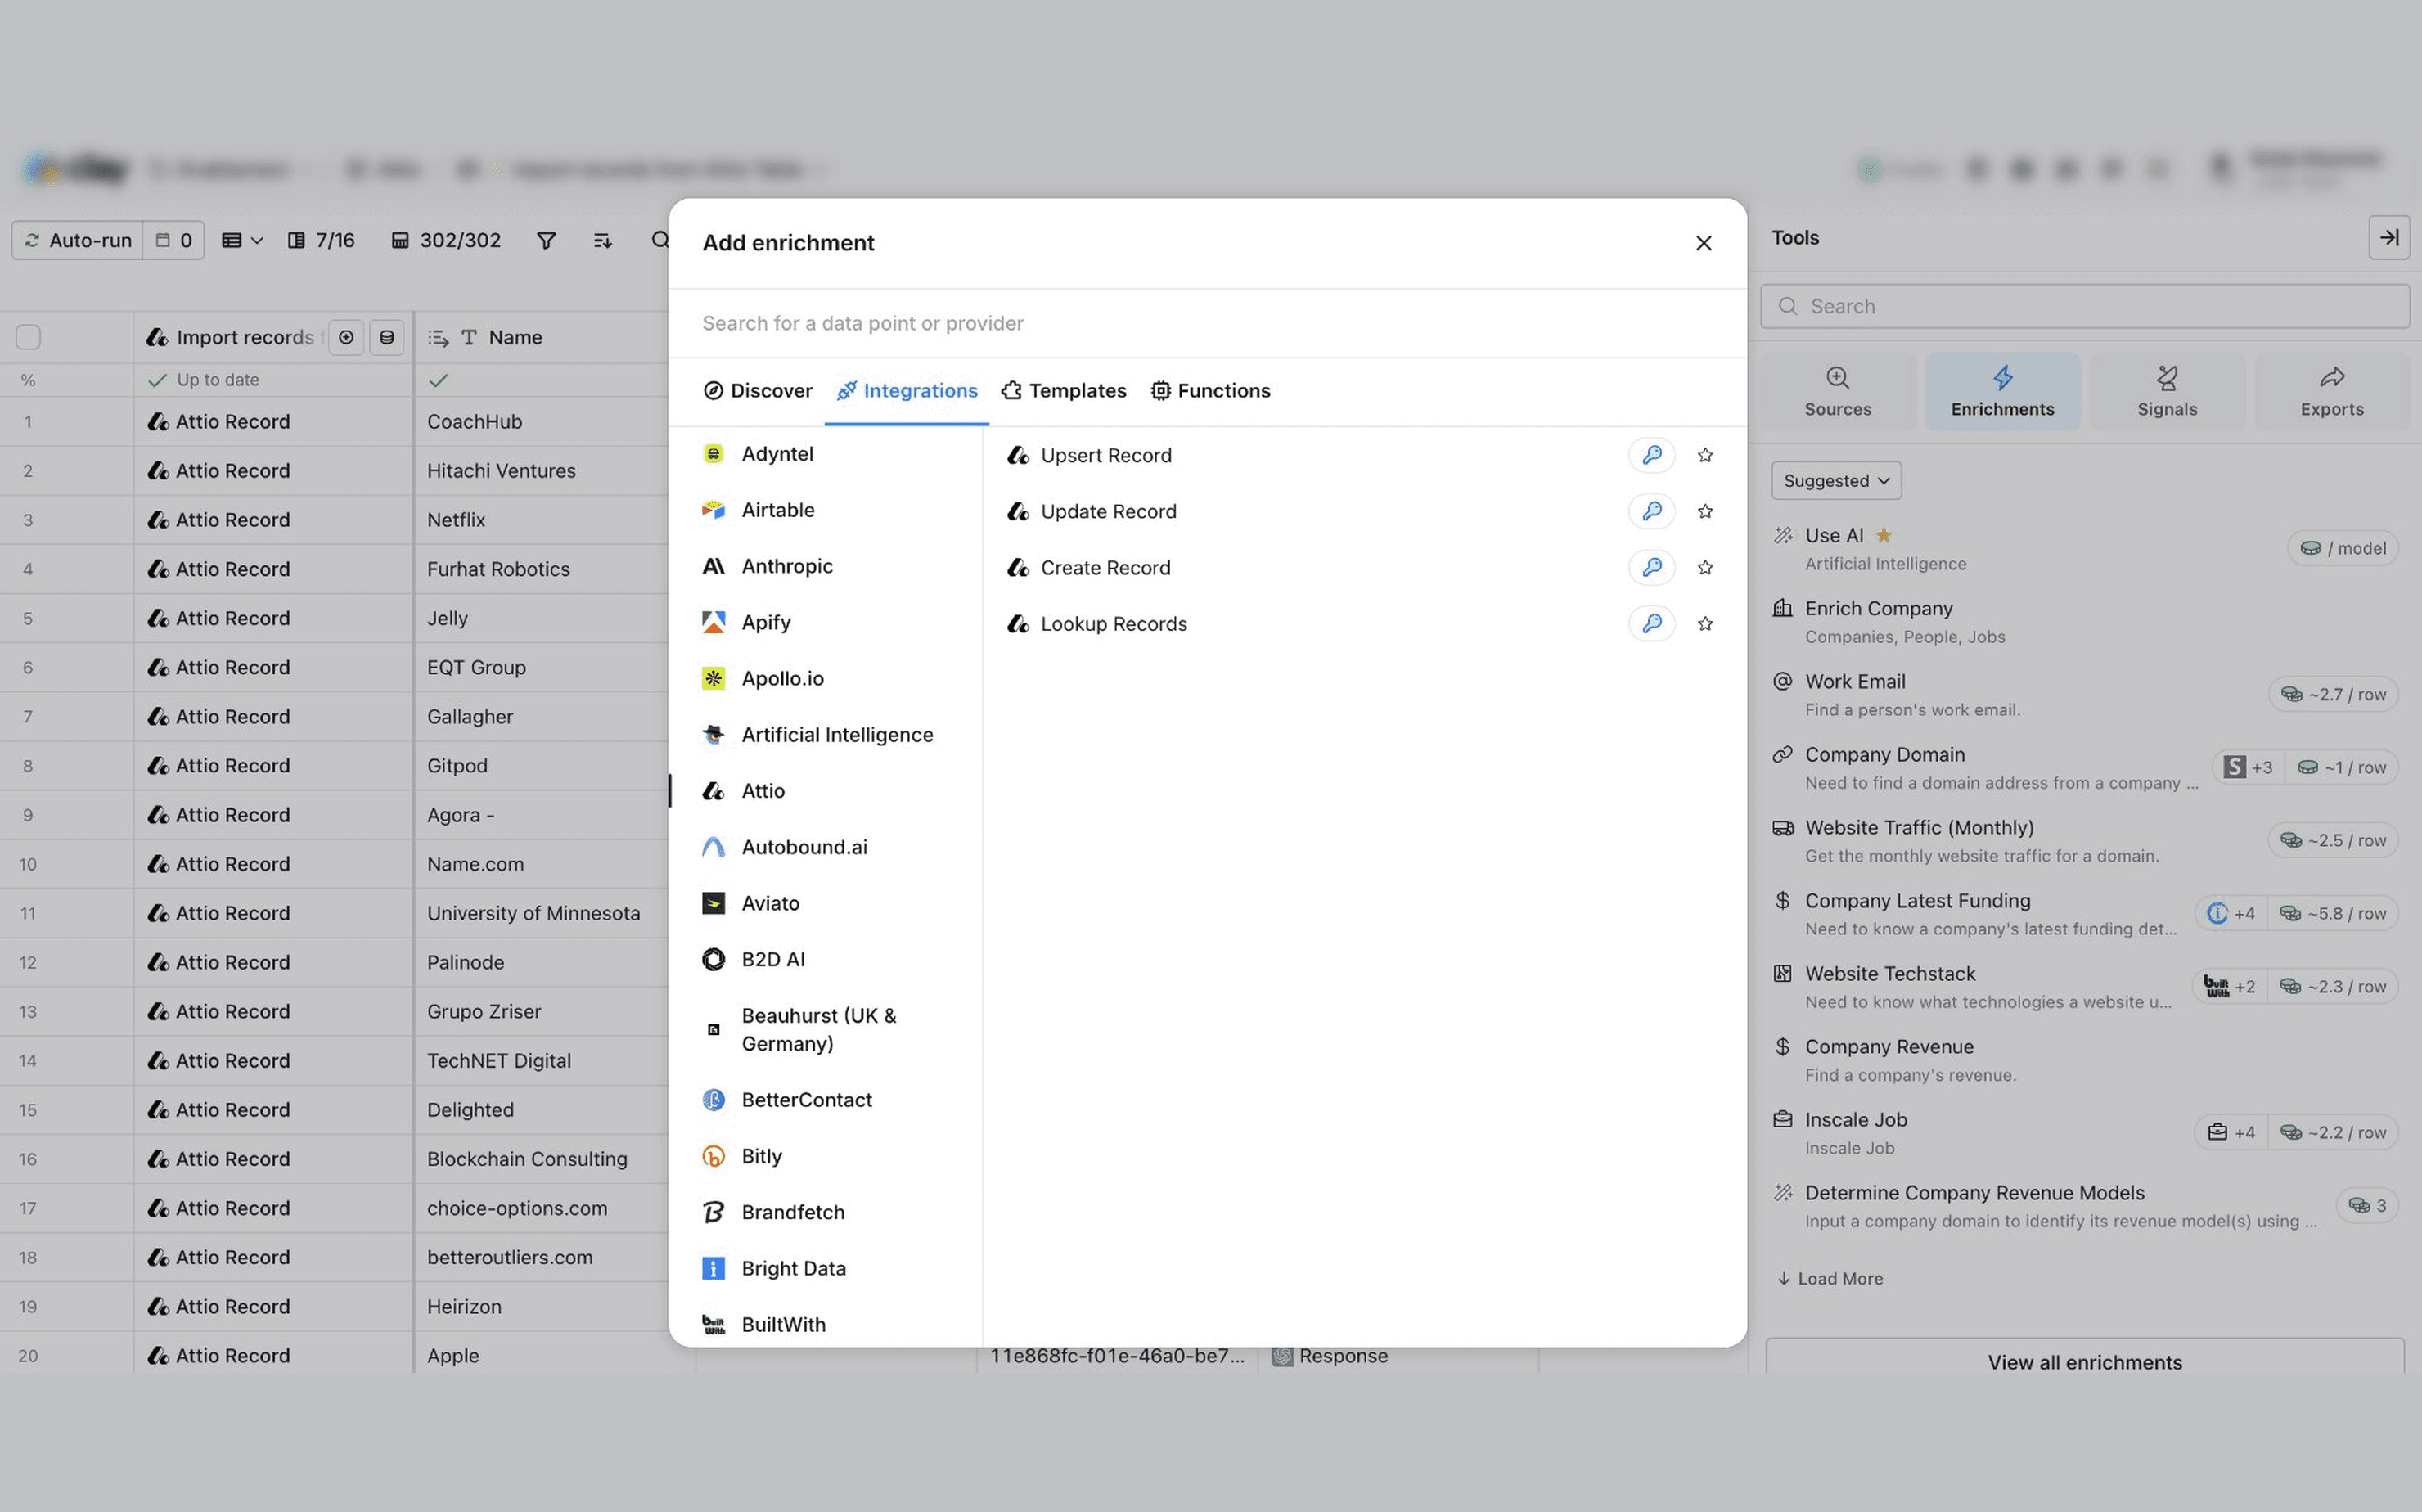2422x1512 pixels.
Task: Open the Suggested dropdown
Action: point(1835,480)
